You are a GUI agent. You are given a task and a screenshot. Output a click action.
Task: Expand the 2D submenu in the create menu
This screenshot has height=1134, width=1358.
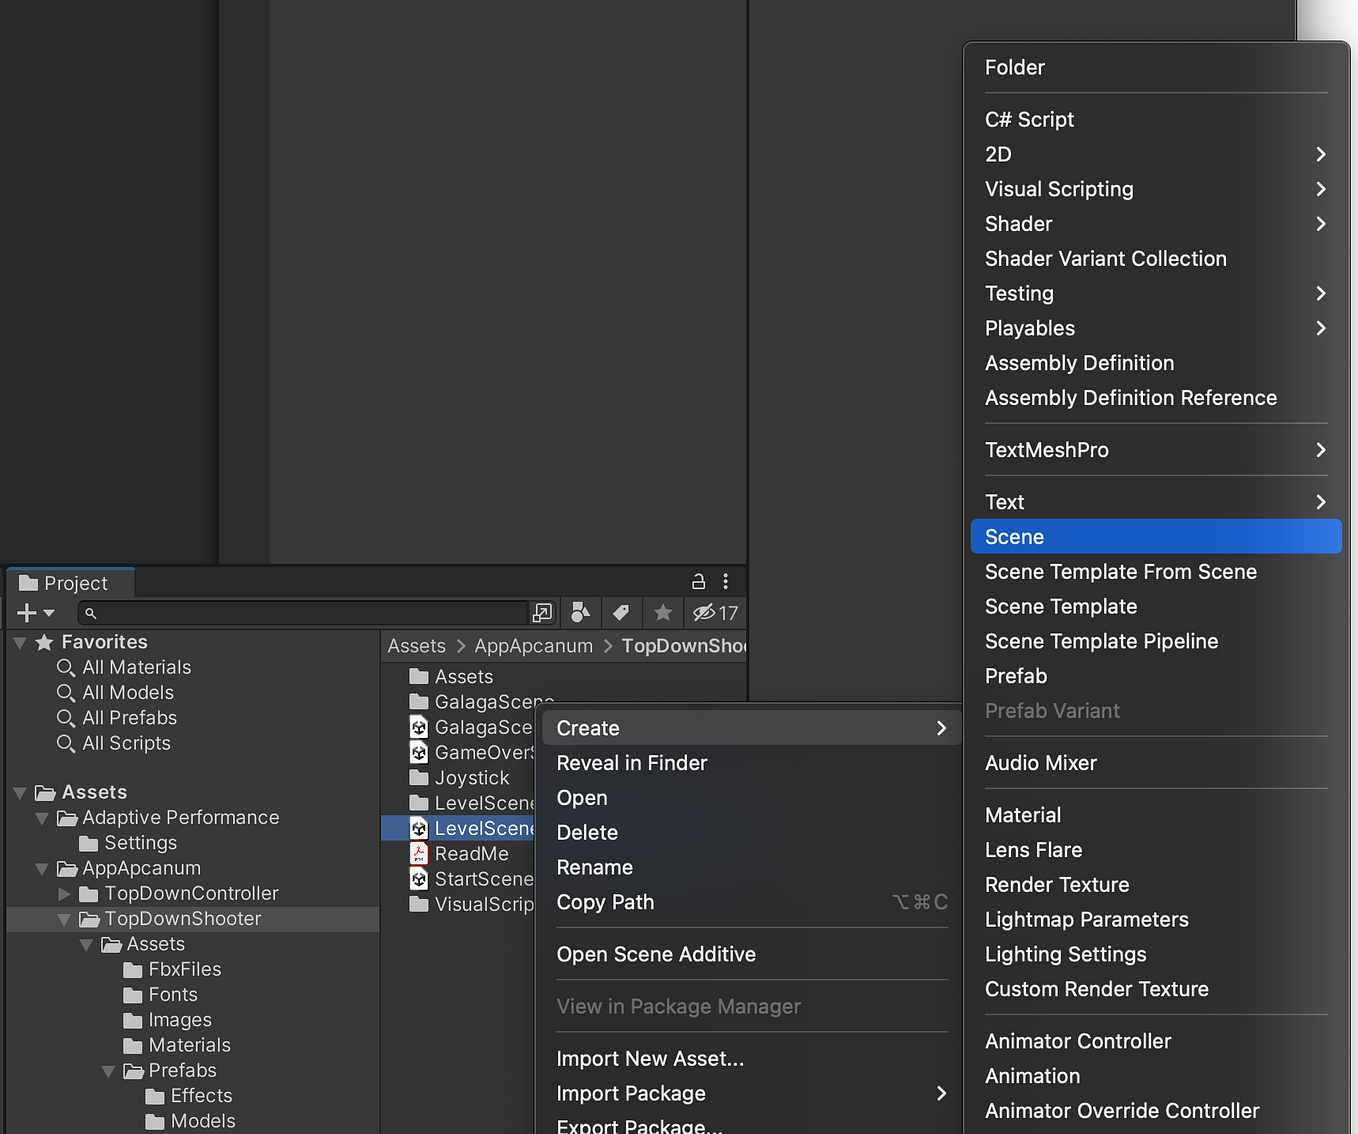1320,154
